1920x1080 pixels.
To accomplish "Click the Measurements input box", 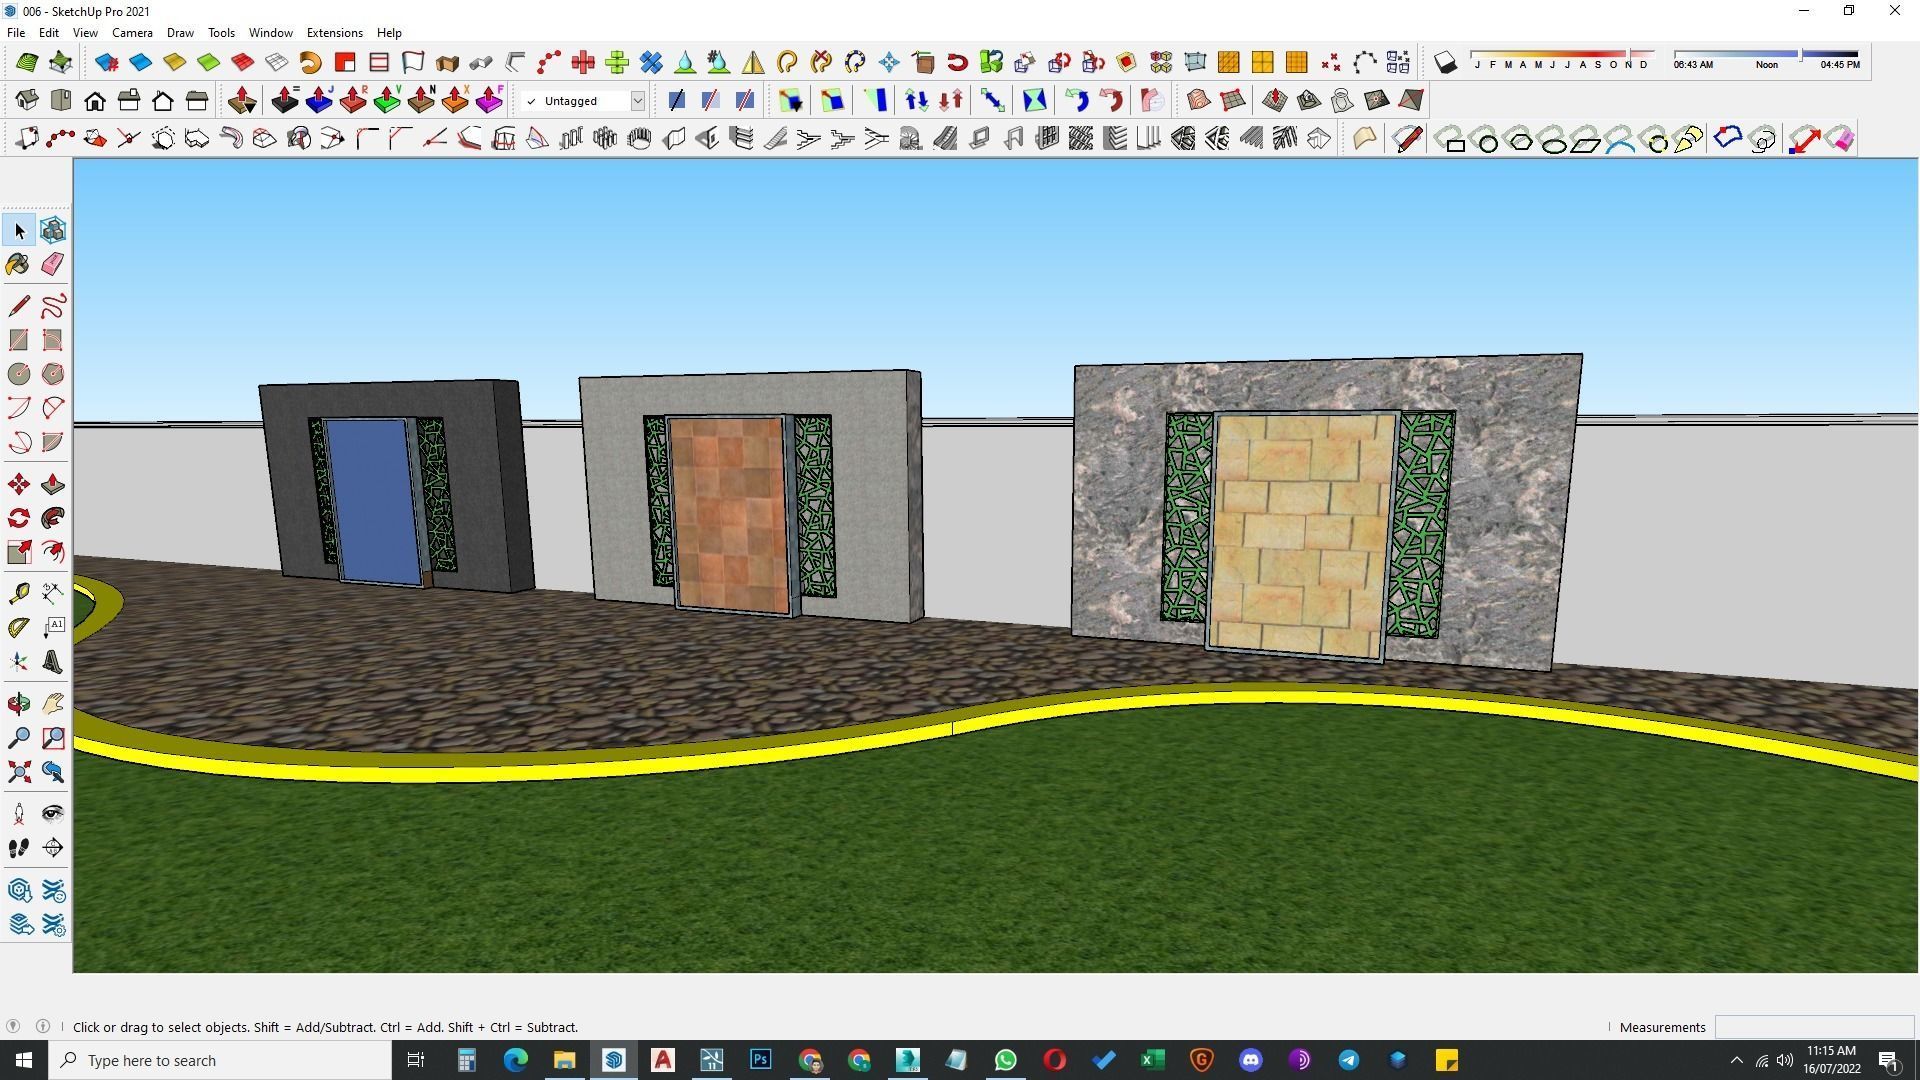I will tap(1813, 1027).
